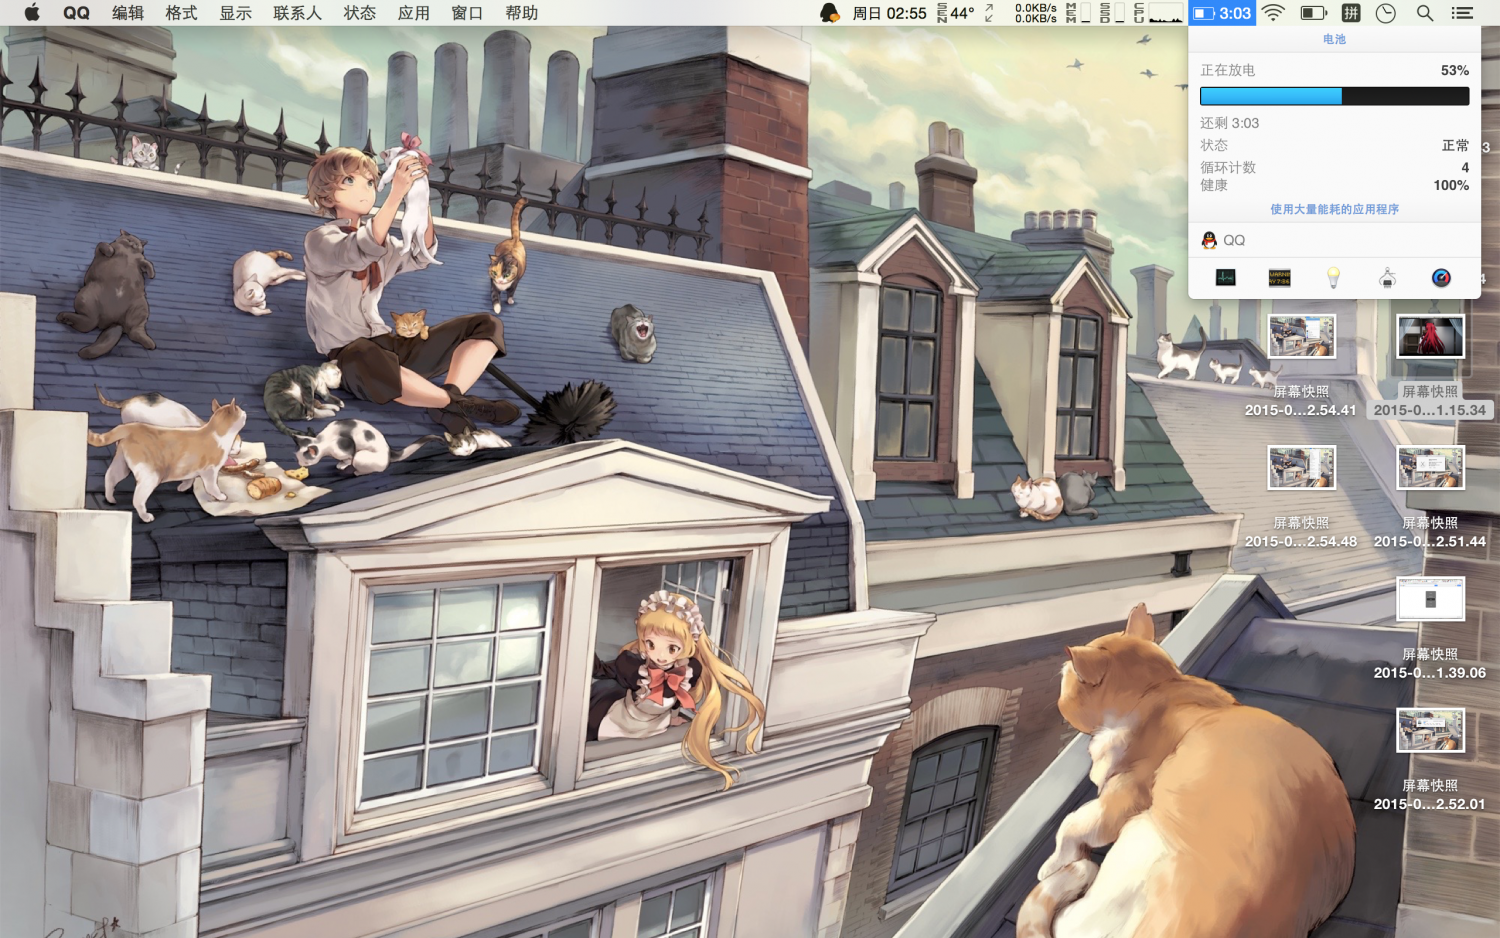Select the screenshot file 2015-0...2.54.41
The height and width of the screenshot is (938, 1500).
1301,366
